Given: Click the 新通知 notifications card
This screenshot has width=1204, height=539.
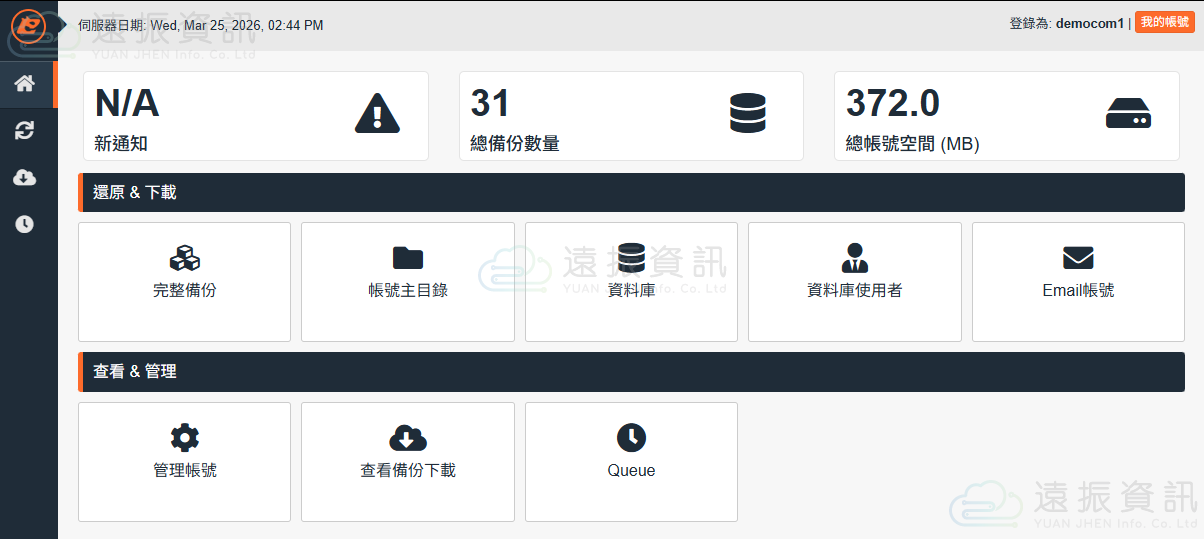Looking at the screenshot, I should (x=255, y=116).
